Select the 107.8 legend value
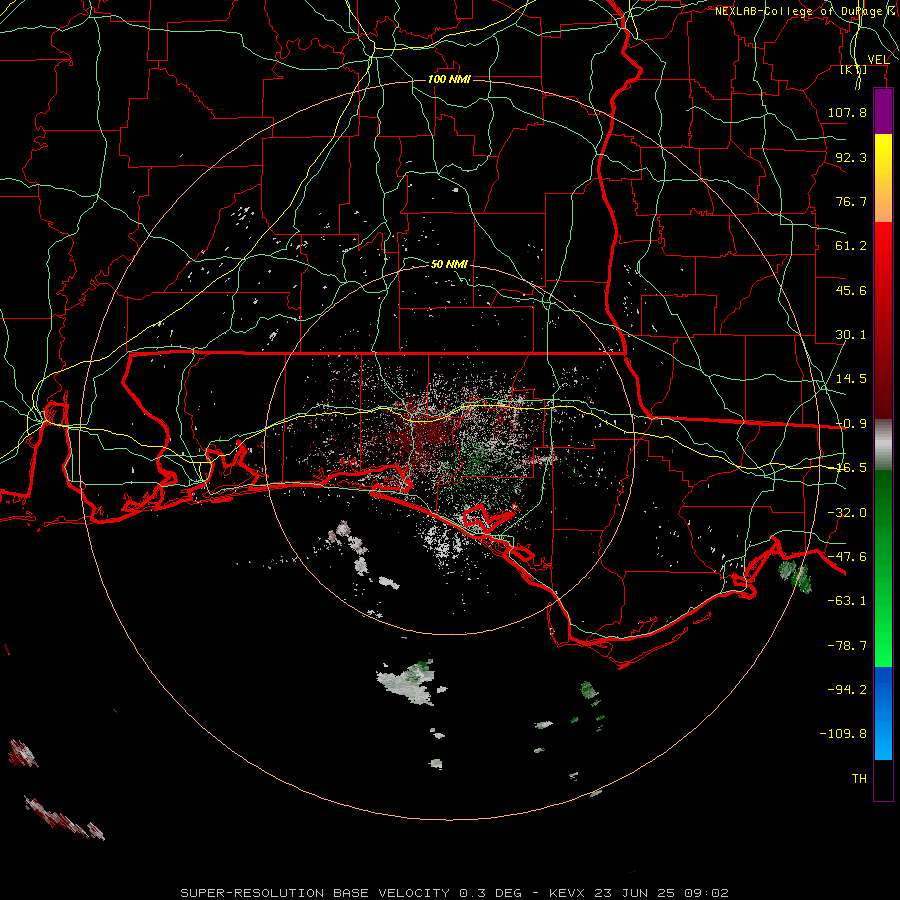 [x=847, y=112]
